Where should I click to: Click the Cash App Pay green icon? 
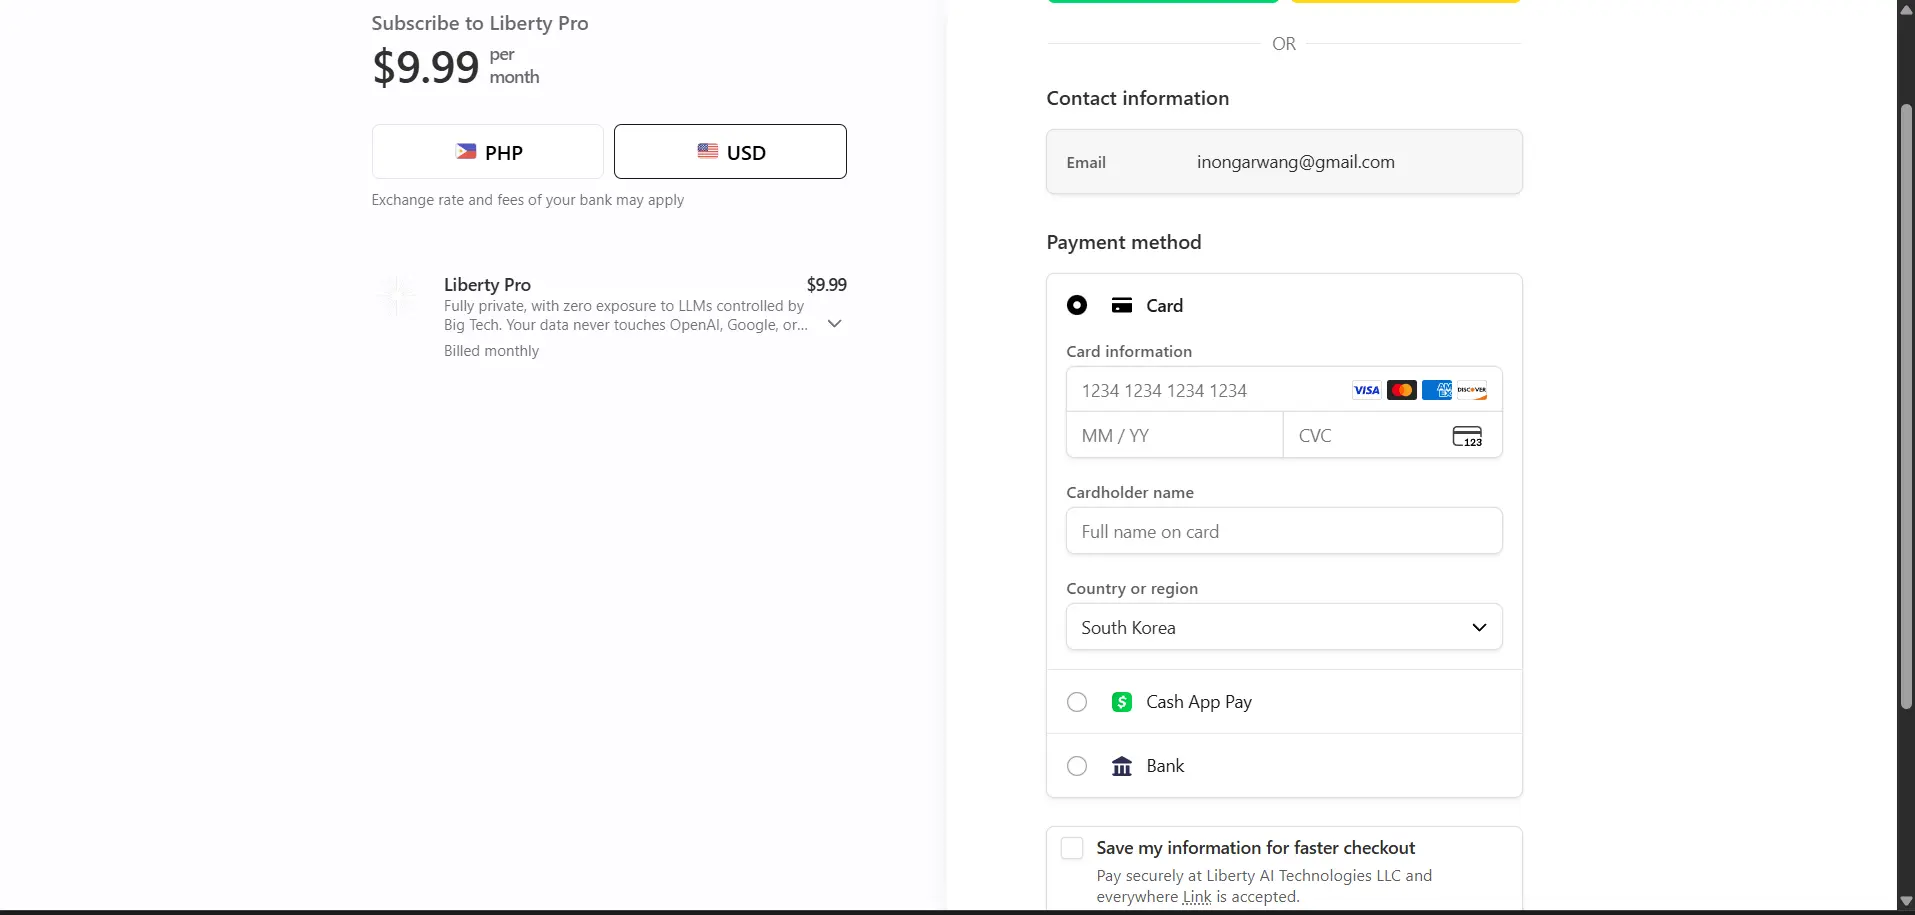pos(1122,702)
